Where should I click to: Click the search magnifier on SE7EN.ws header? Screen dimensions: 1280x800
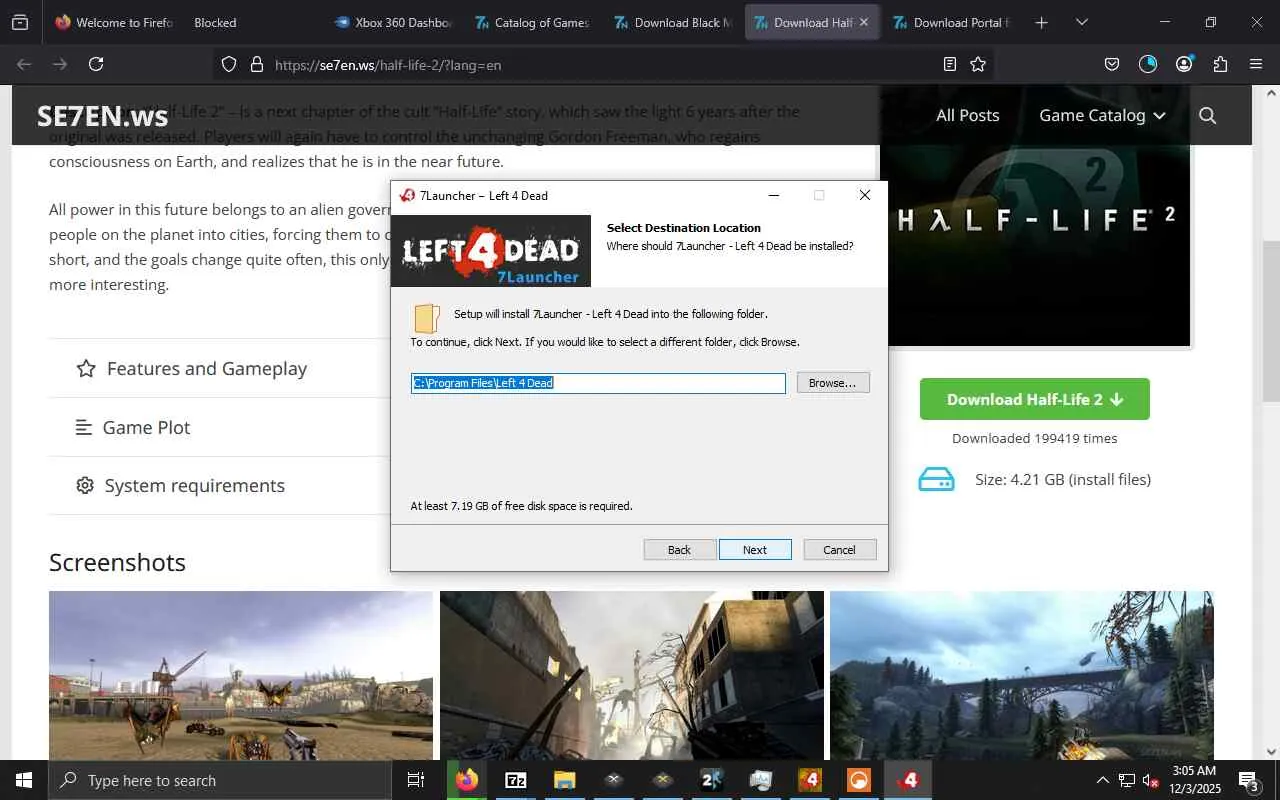pyautogui.click(x=1207, y=115)
